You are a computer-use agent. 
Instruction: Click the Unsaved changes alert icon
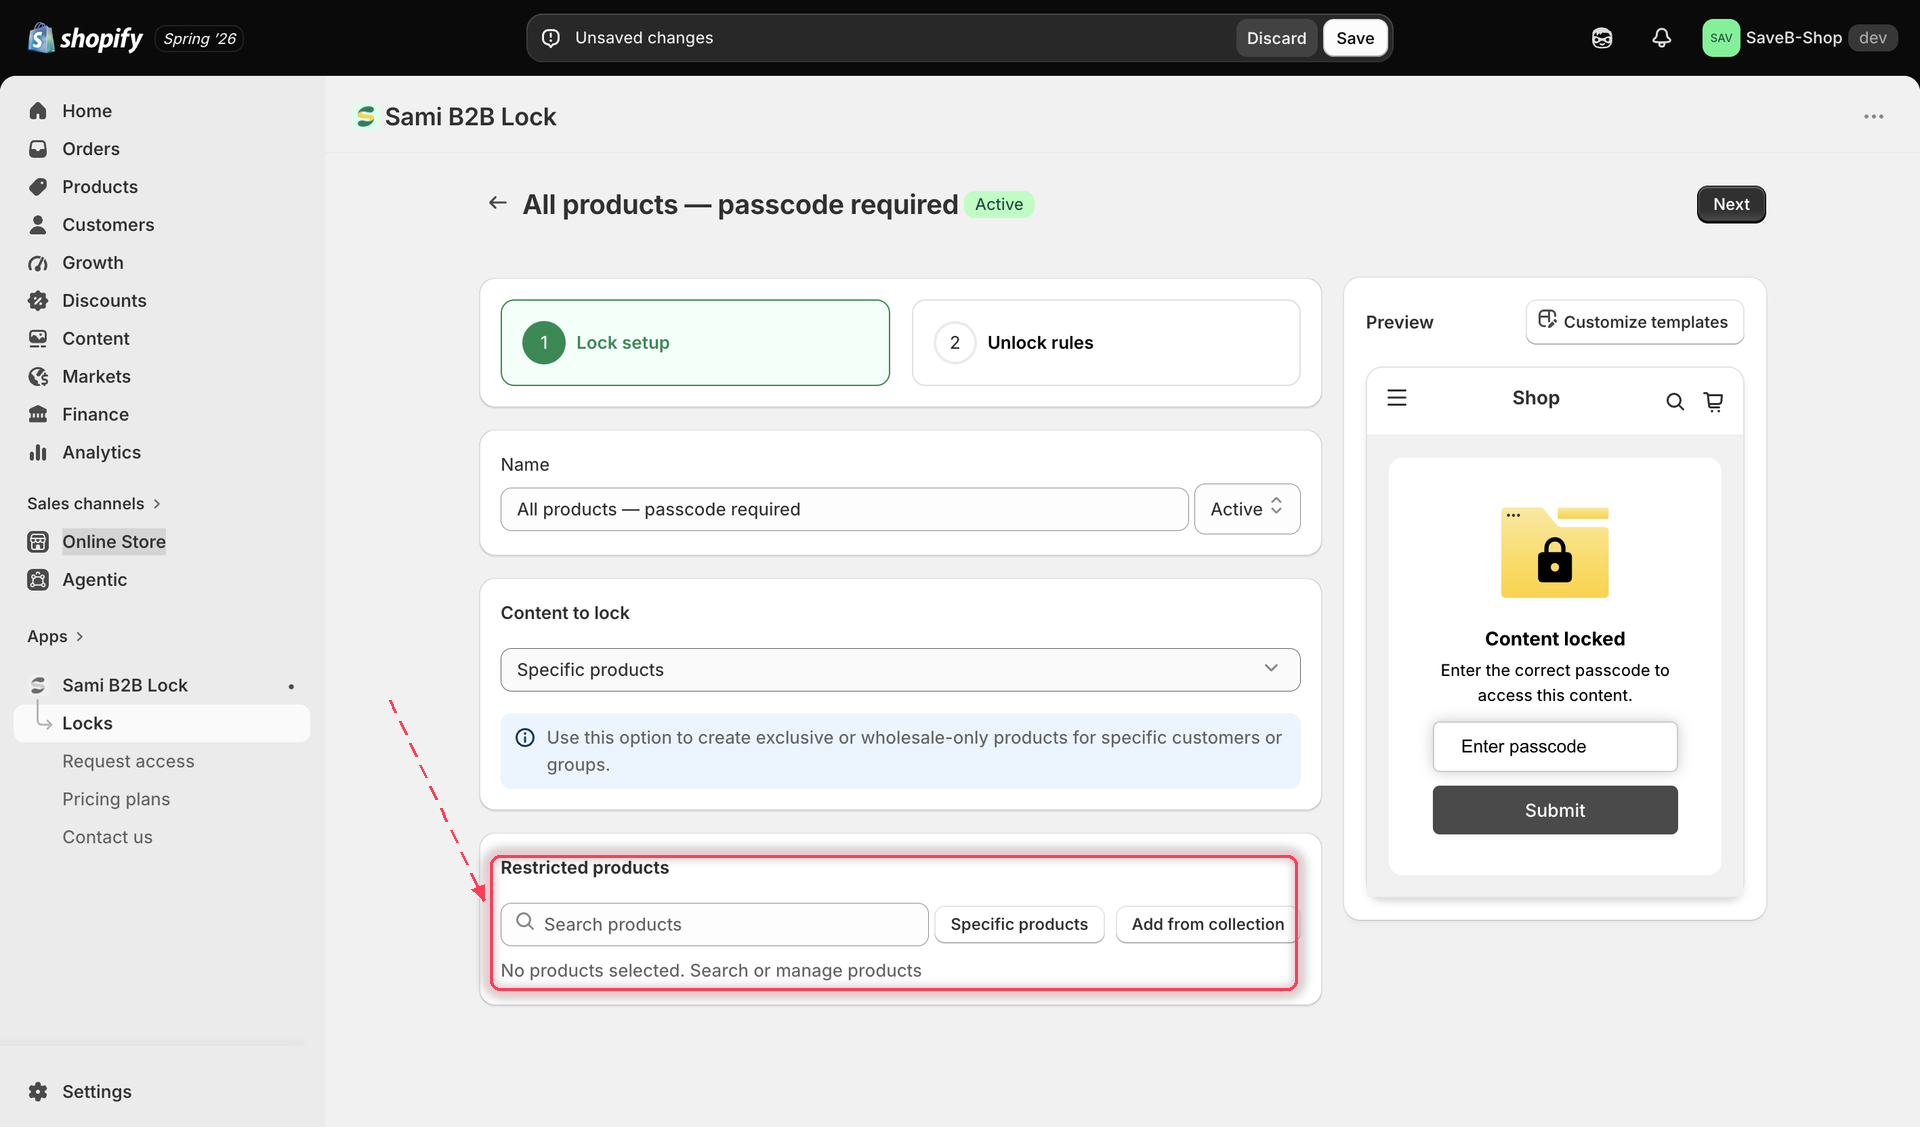coord(551,38)
